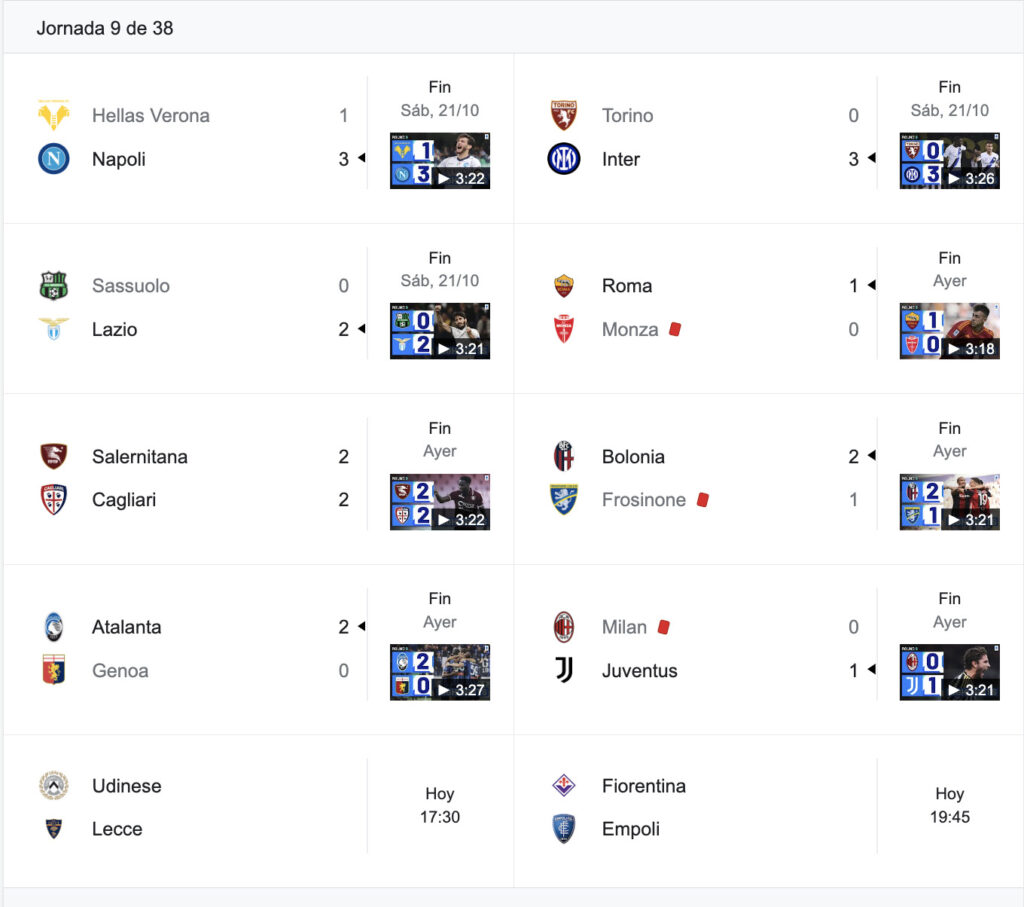Open the Roma team name link
The height and width of the screenshot is (907, 1024).
[x=627, y=286]
